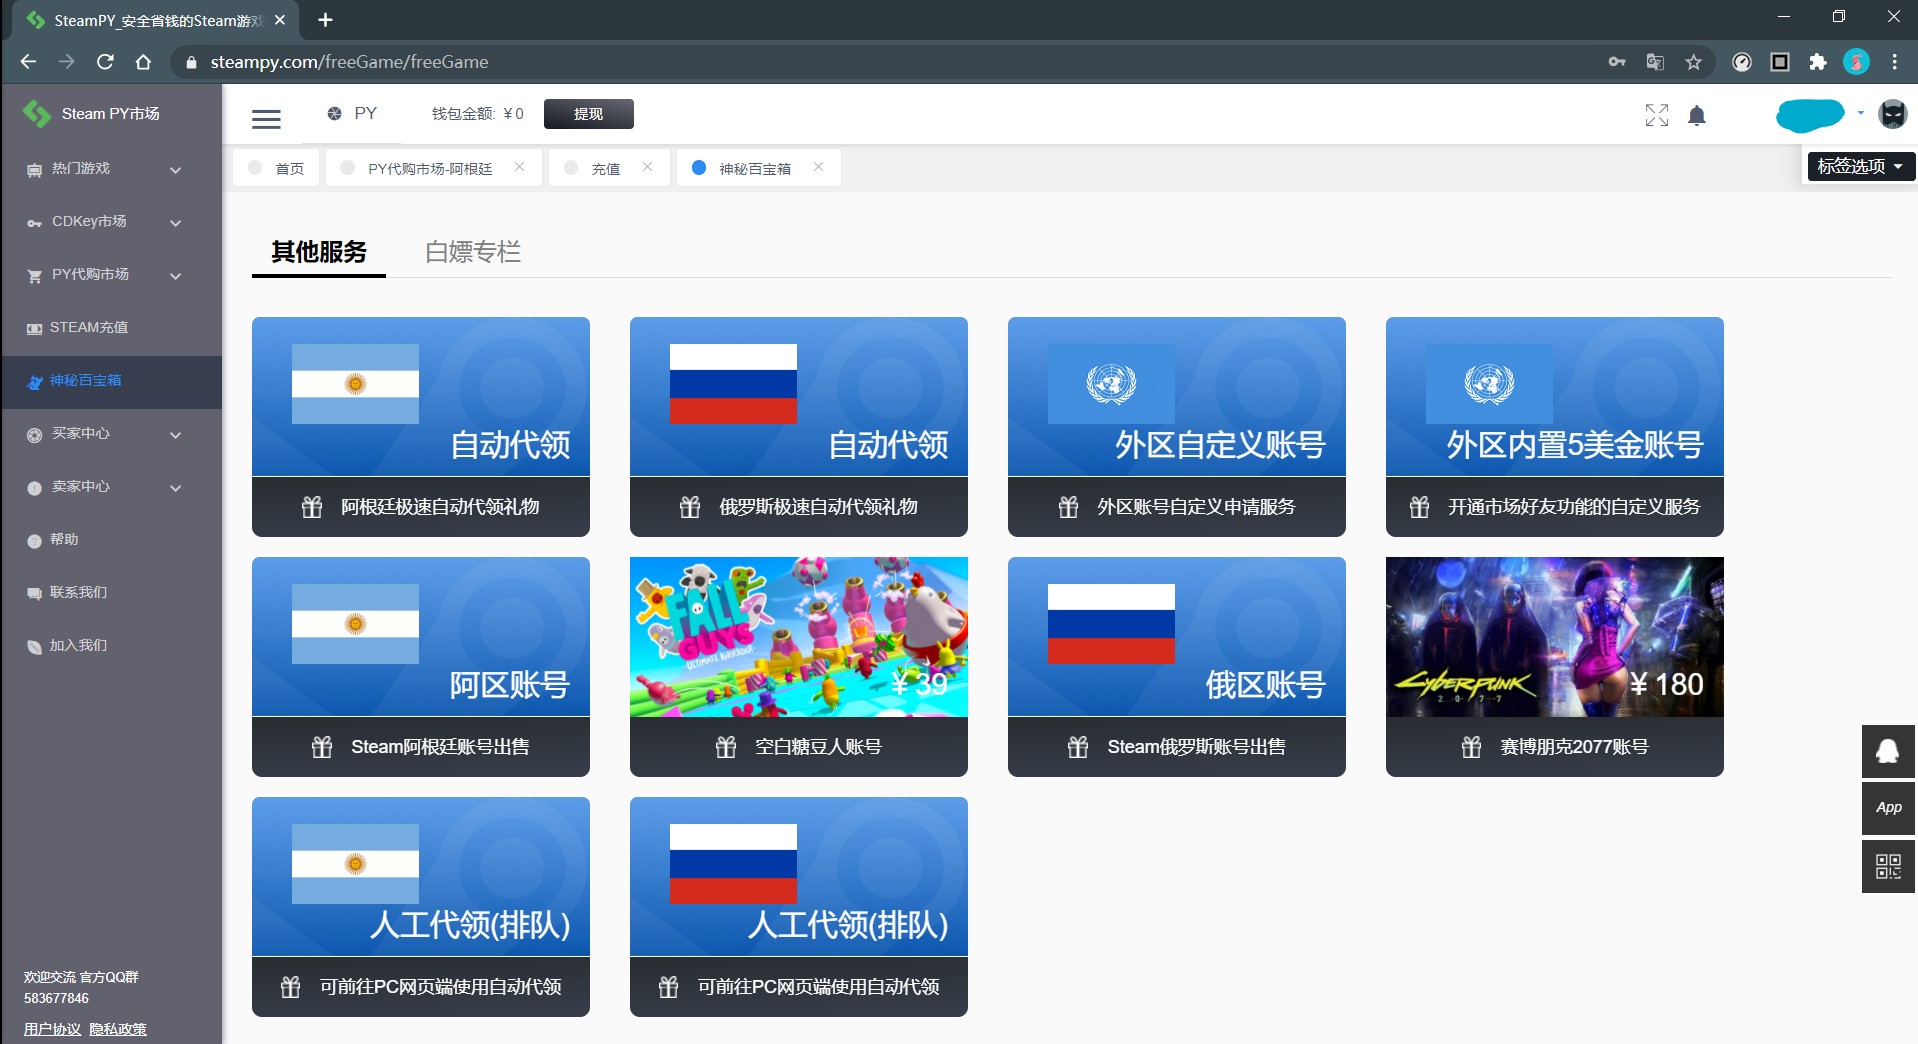Viewport: 1918px width, 1044px height.
Task: Click the Steam icon beside PY
Action: click(x=335, y=114)
